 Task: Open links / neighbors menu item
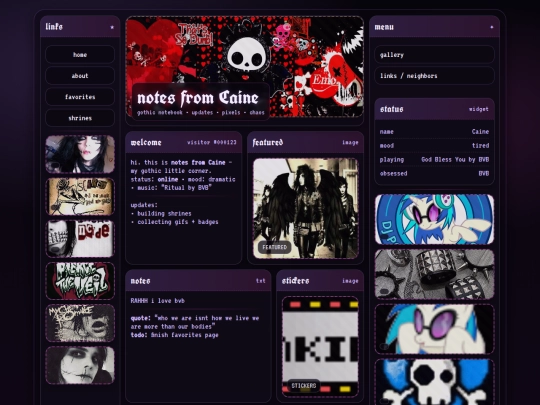434,76
